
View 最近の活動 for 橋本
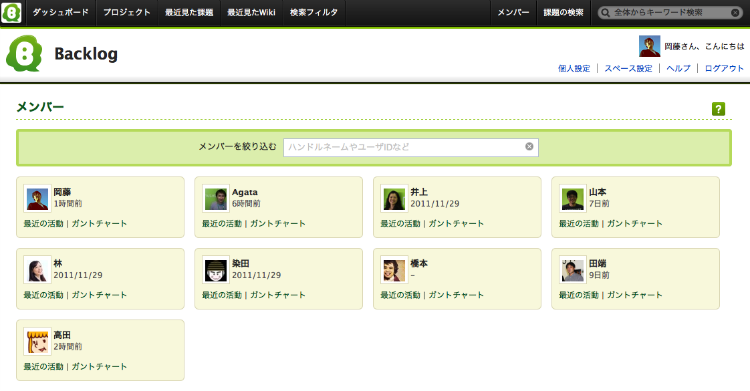(x=400, y=295)
